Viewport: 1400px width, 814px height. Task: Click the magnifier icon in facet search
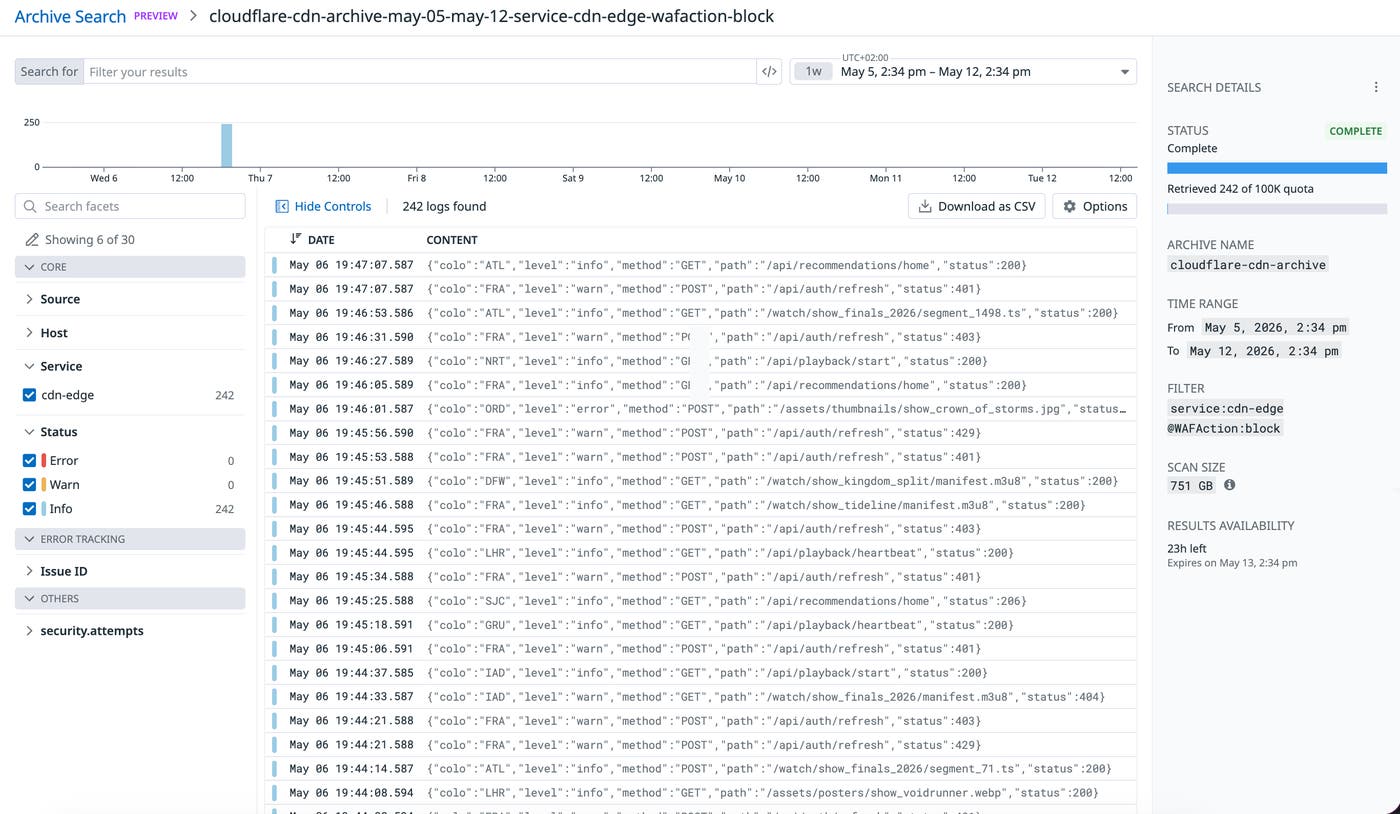31,206
